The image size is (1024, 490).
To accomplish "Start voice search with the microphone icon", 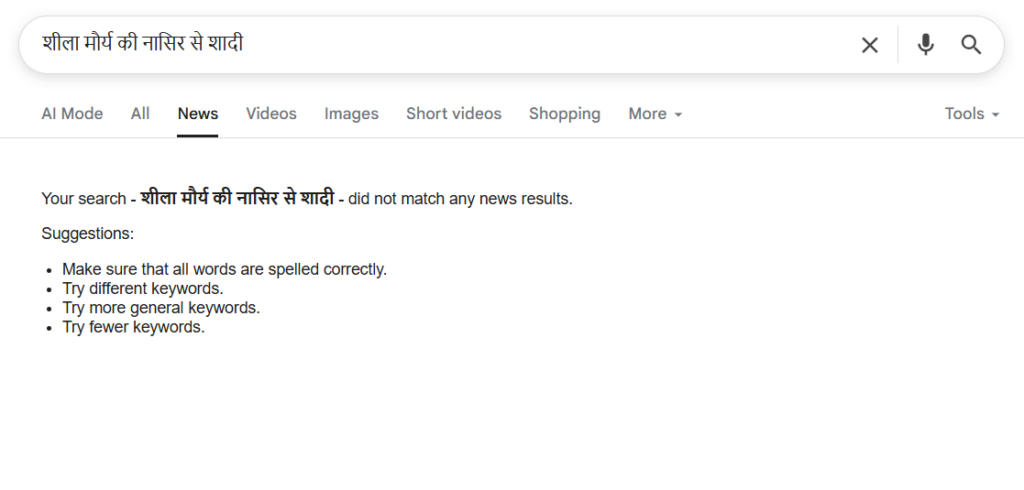I will click(926, 45).
